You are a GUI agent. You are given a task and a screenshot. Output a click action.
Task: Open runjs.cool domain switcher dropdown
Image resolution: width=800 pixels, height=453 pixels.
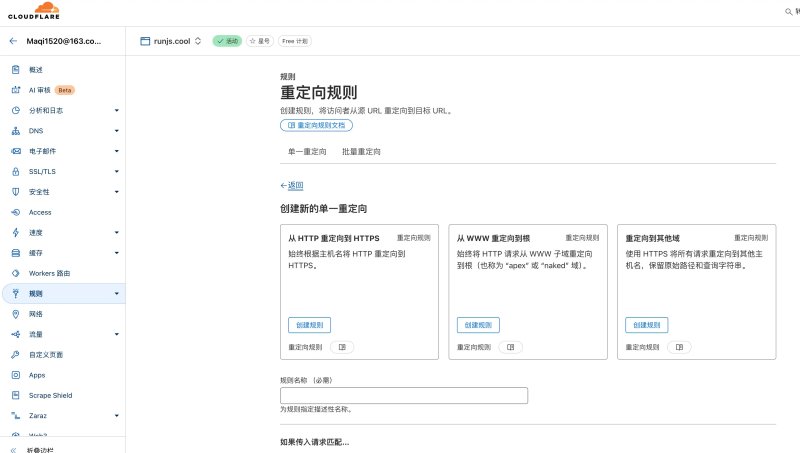[x=198, y=41]
